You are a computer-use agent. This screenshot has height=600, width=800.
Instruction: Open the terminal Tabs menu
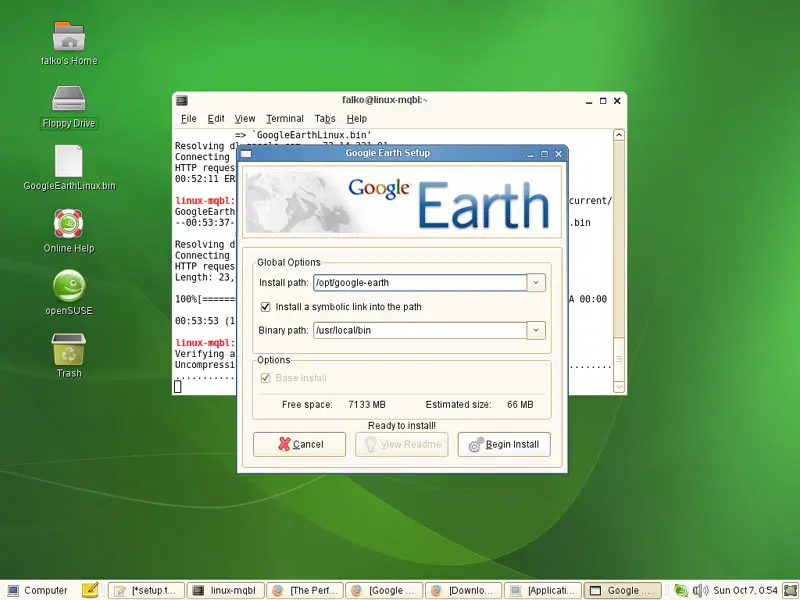pyautogui.click(x=325, y=119)
